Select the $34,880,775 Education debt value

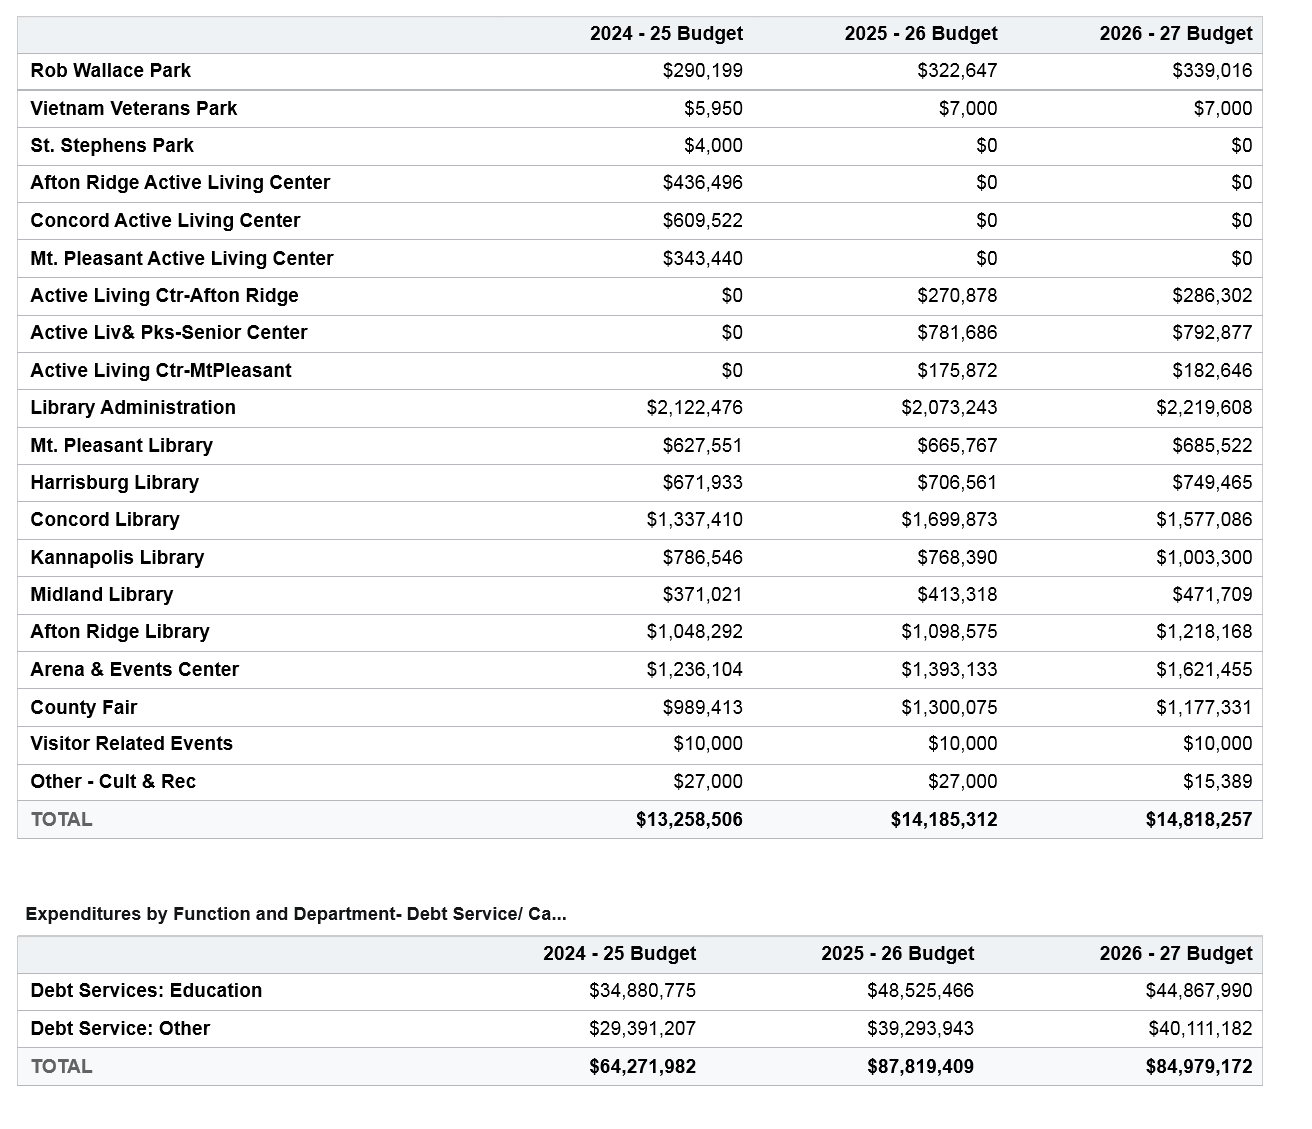tap(643, 991)
